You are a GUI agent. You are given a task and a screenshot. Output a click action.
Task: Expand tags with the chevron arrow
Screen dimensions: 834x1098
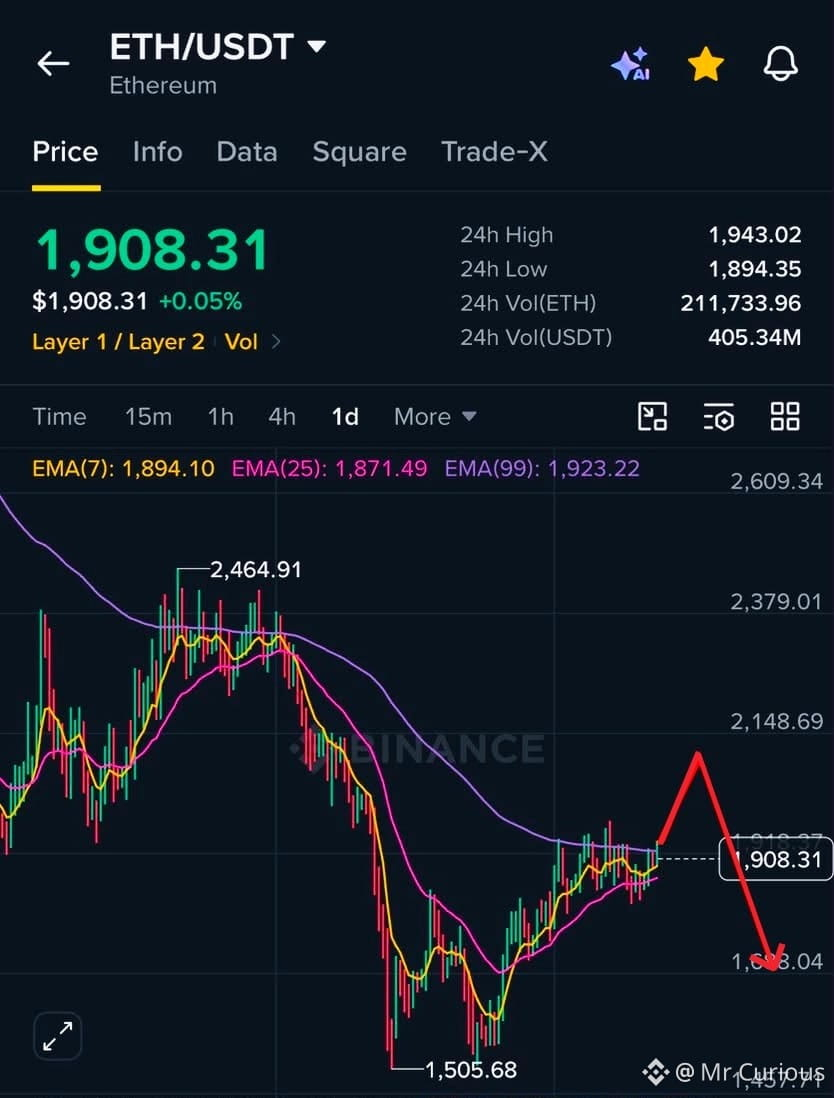pos(276,342)
